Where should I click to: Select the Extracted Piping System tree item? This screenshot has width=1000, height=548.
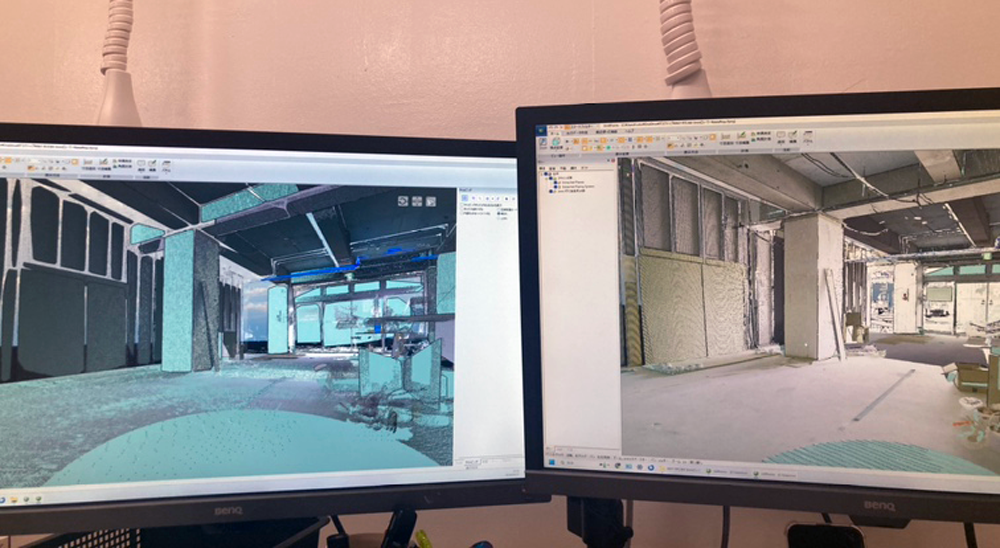click(578, 186)
